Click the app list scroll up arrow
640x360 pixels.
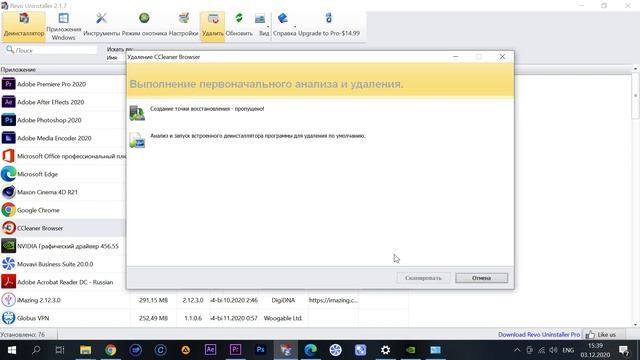coord(636,69)
